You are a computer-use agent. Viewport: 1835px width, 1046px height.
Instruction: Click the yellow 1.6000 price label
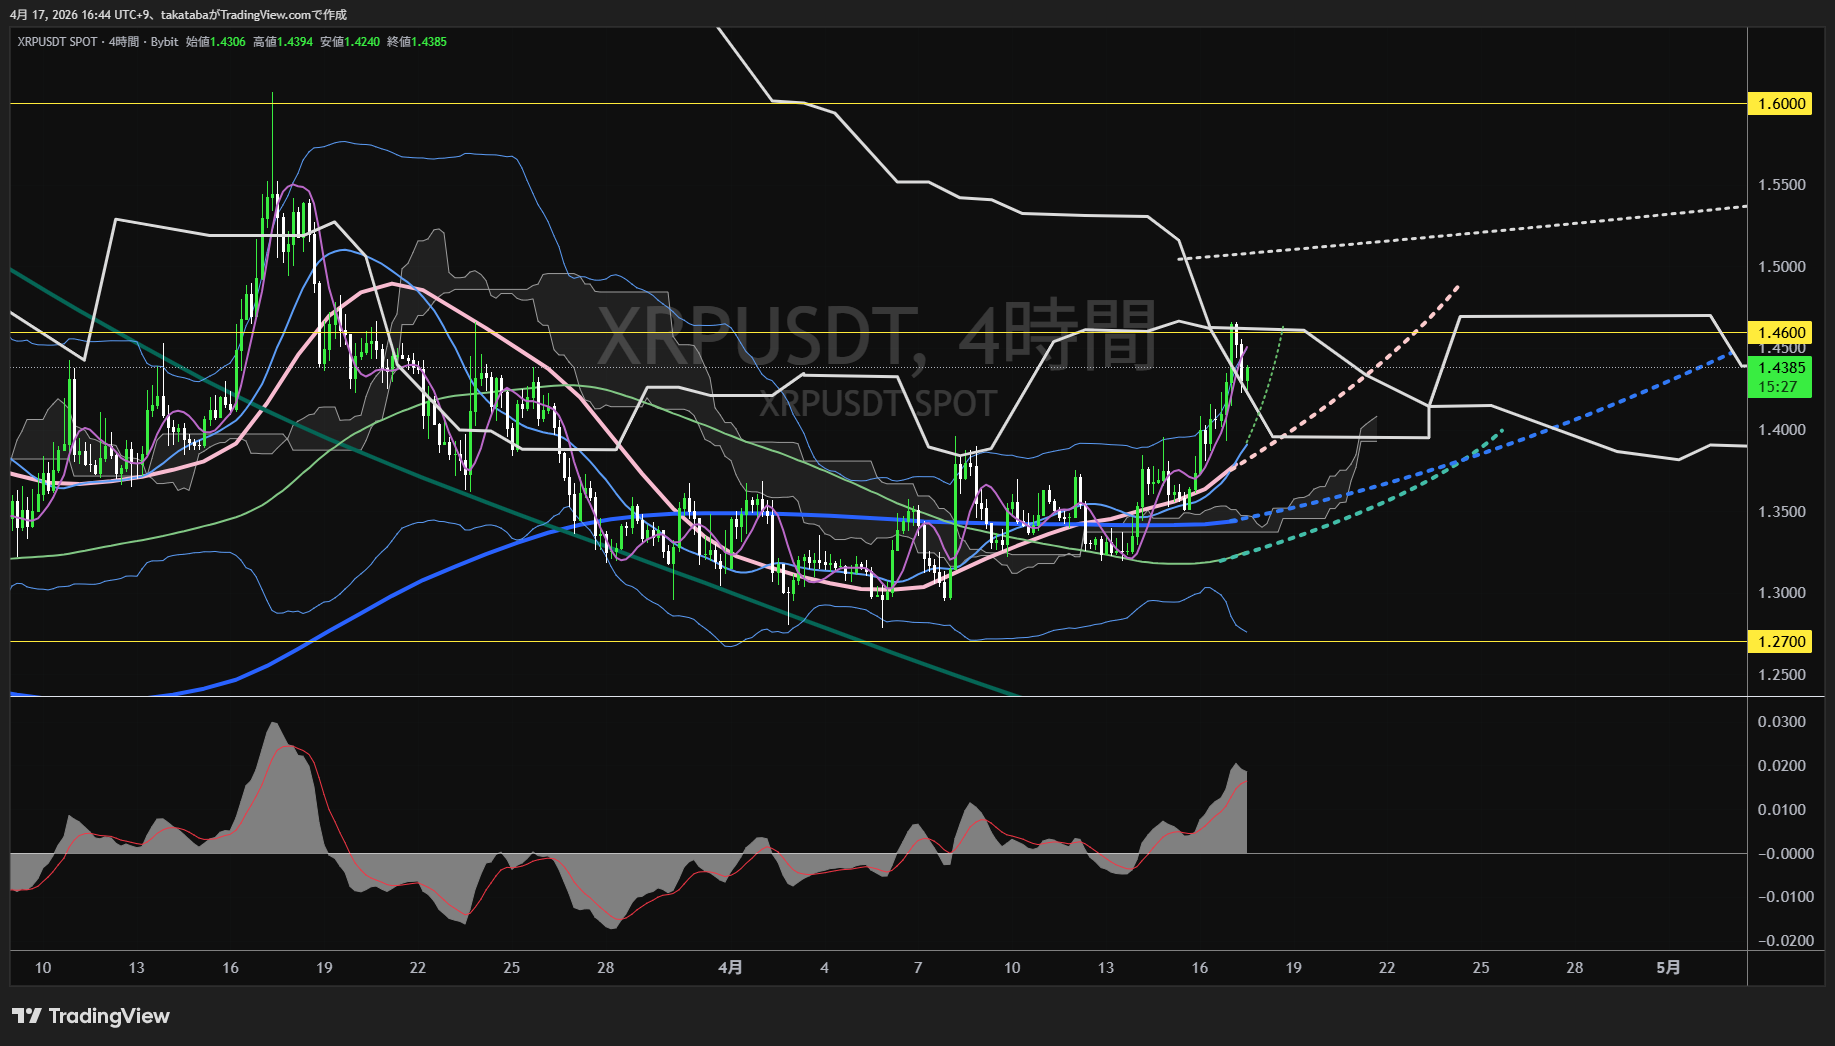1781,104
